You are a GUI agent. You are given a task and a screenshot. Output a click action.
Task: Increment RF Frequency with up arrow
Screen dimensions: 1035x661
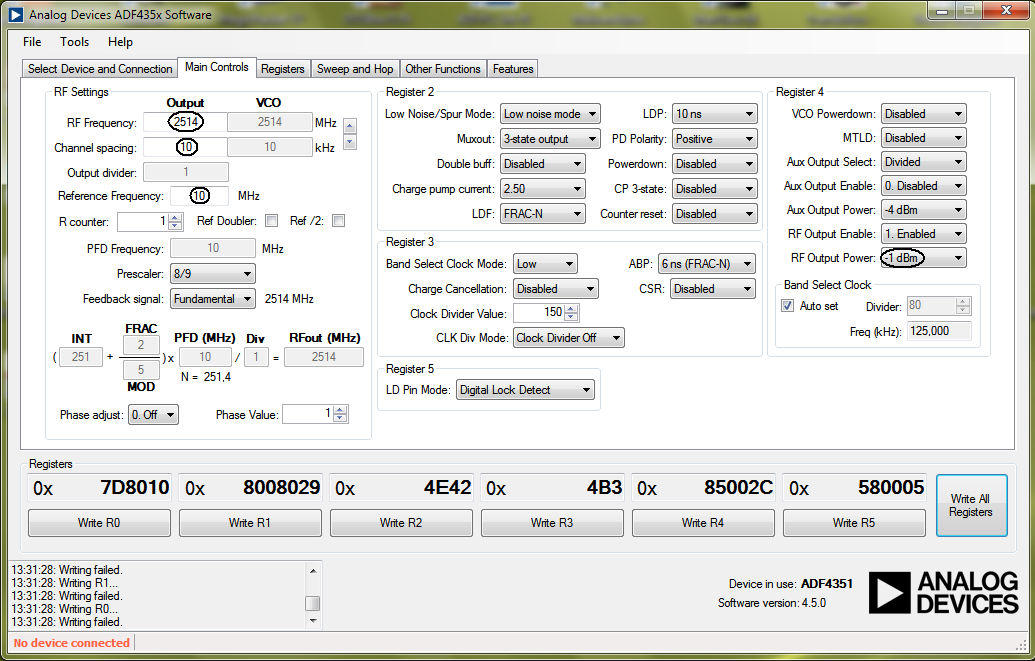click(x=349, y=125)
